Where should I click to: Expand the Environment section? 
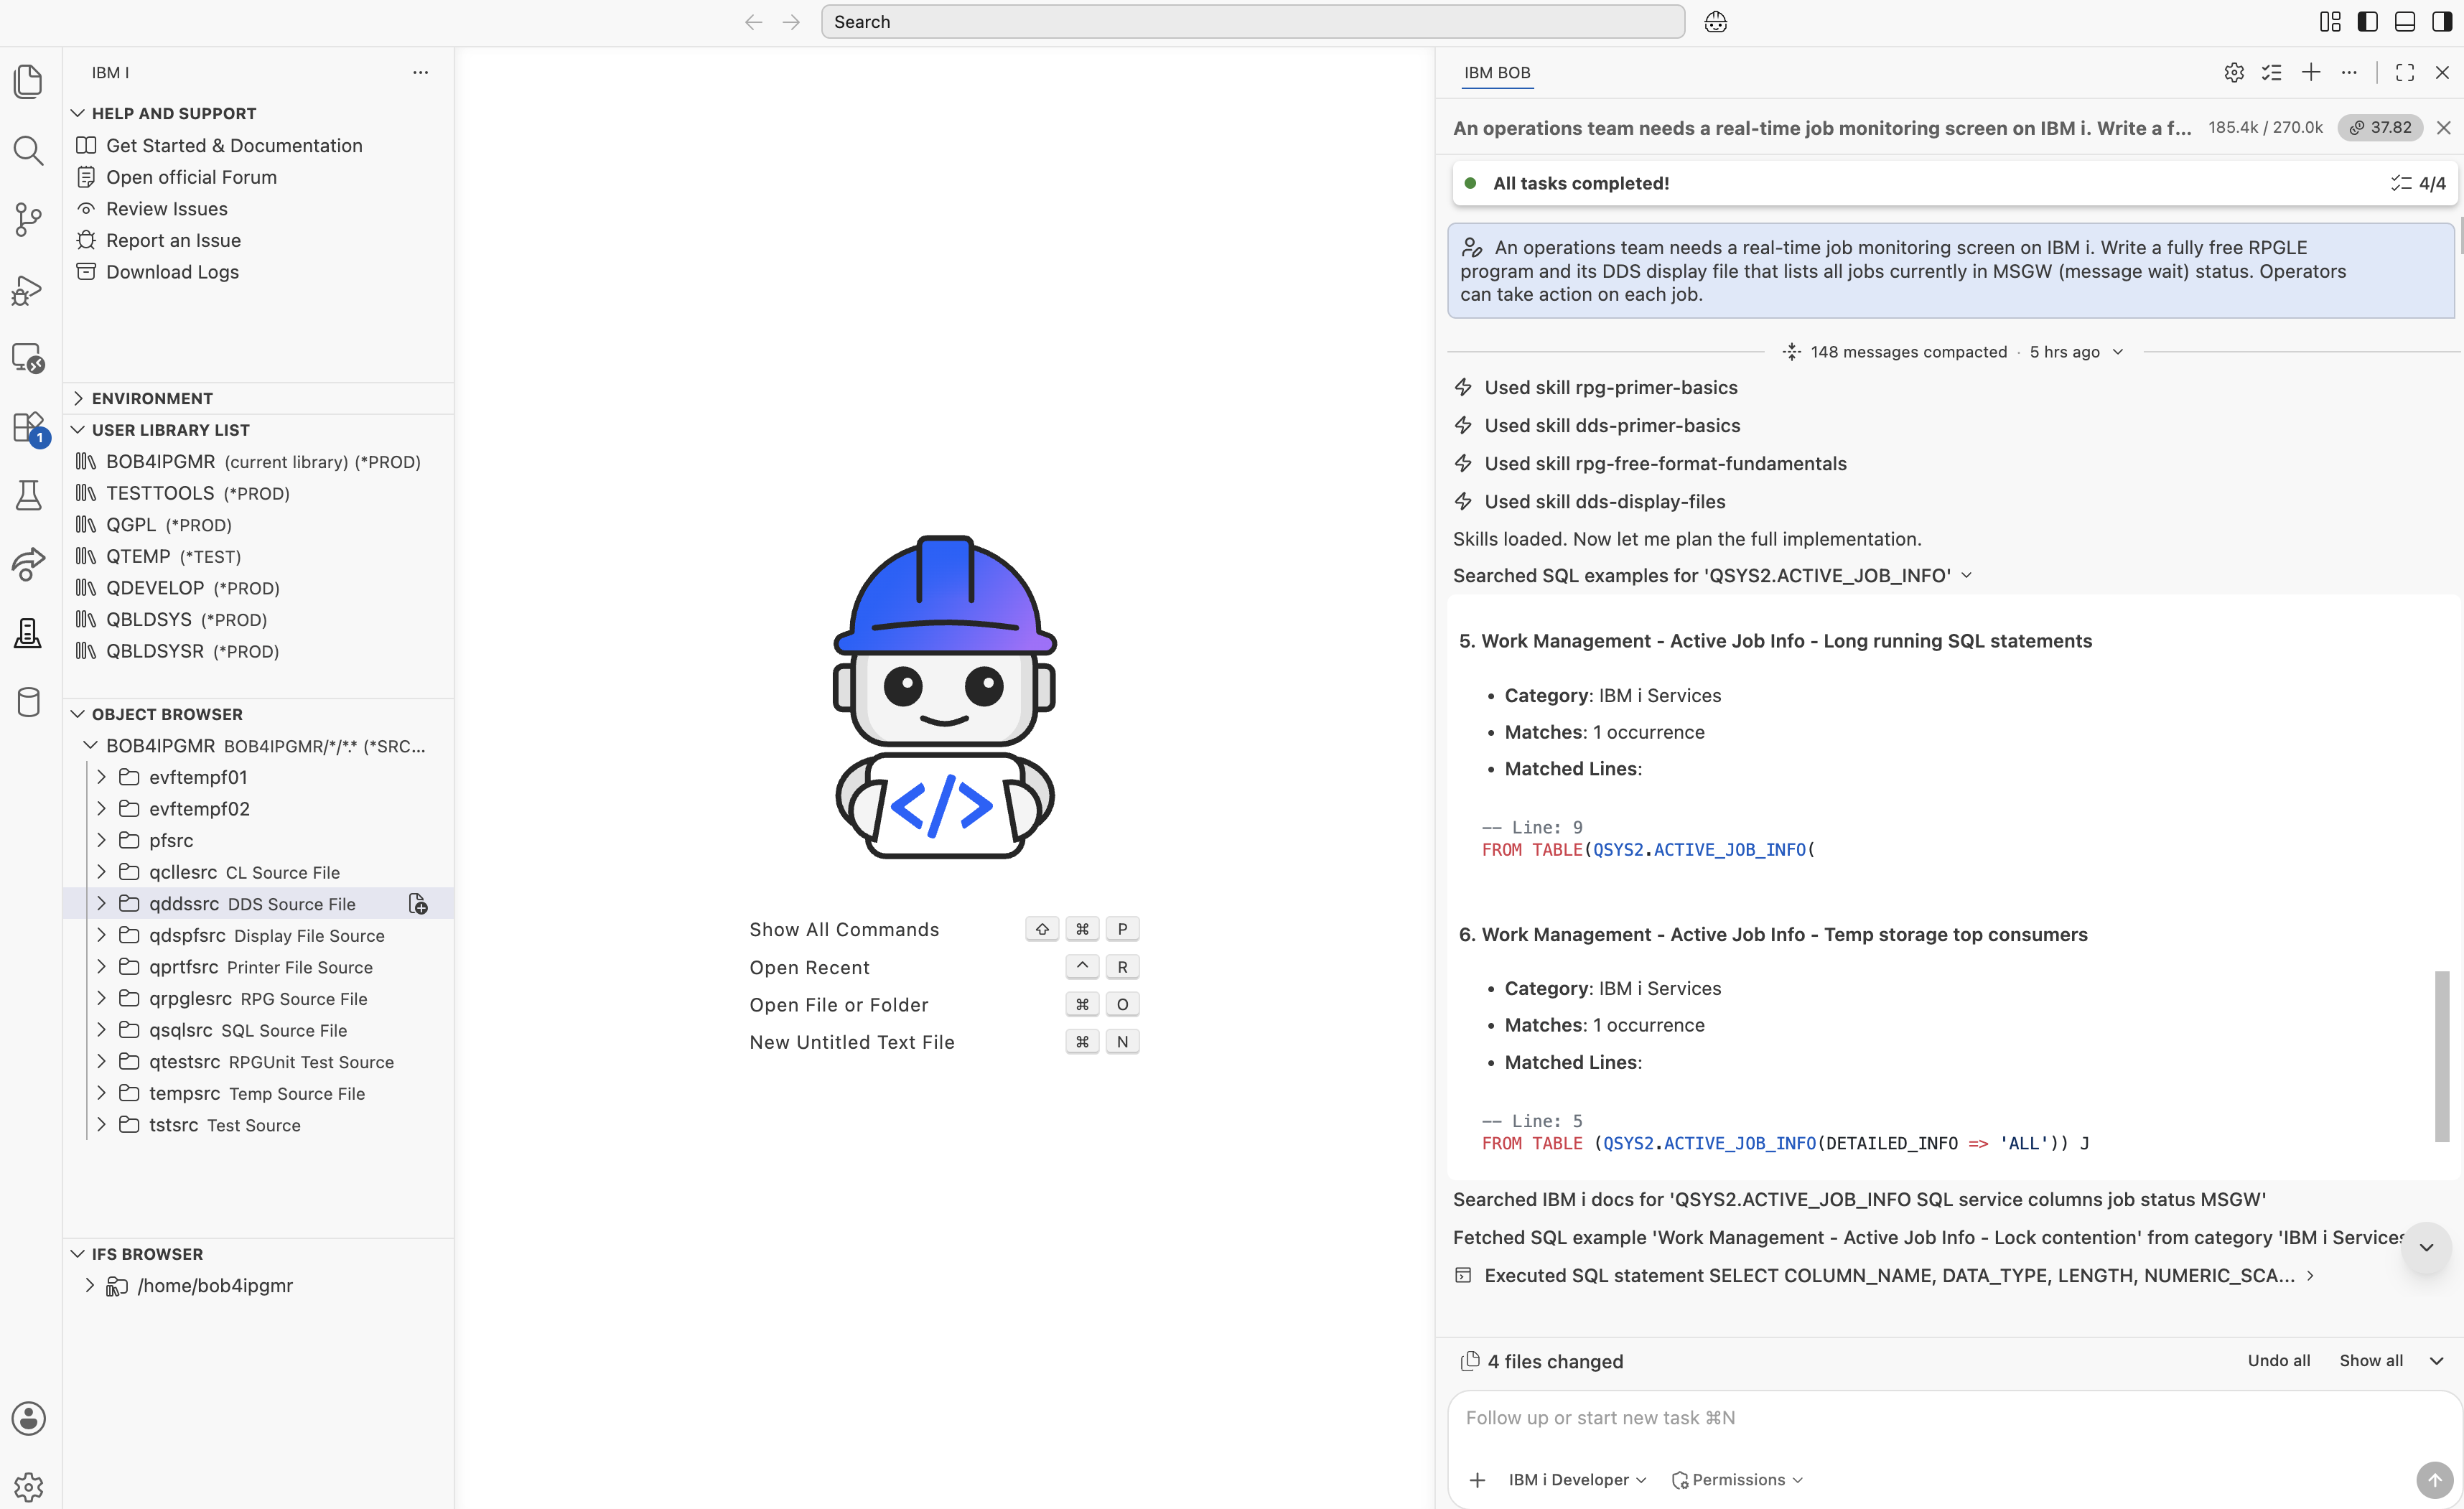coord(259,398)
